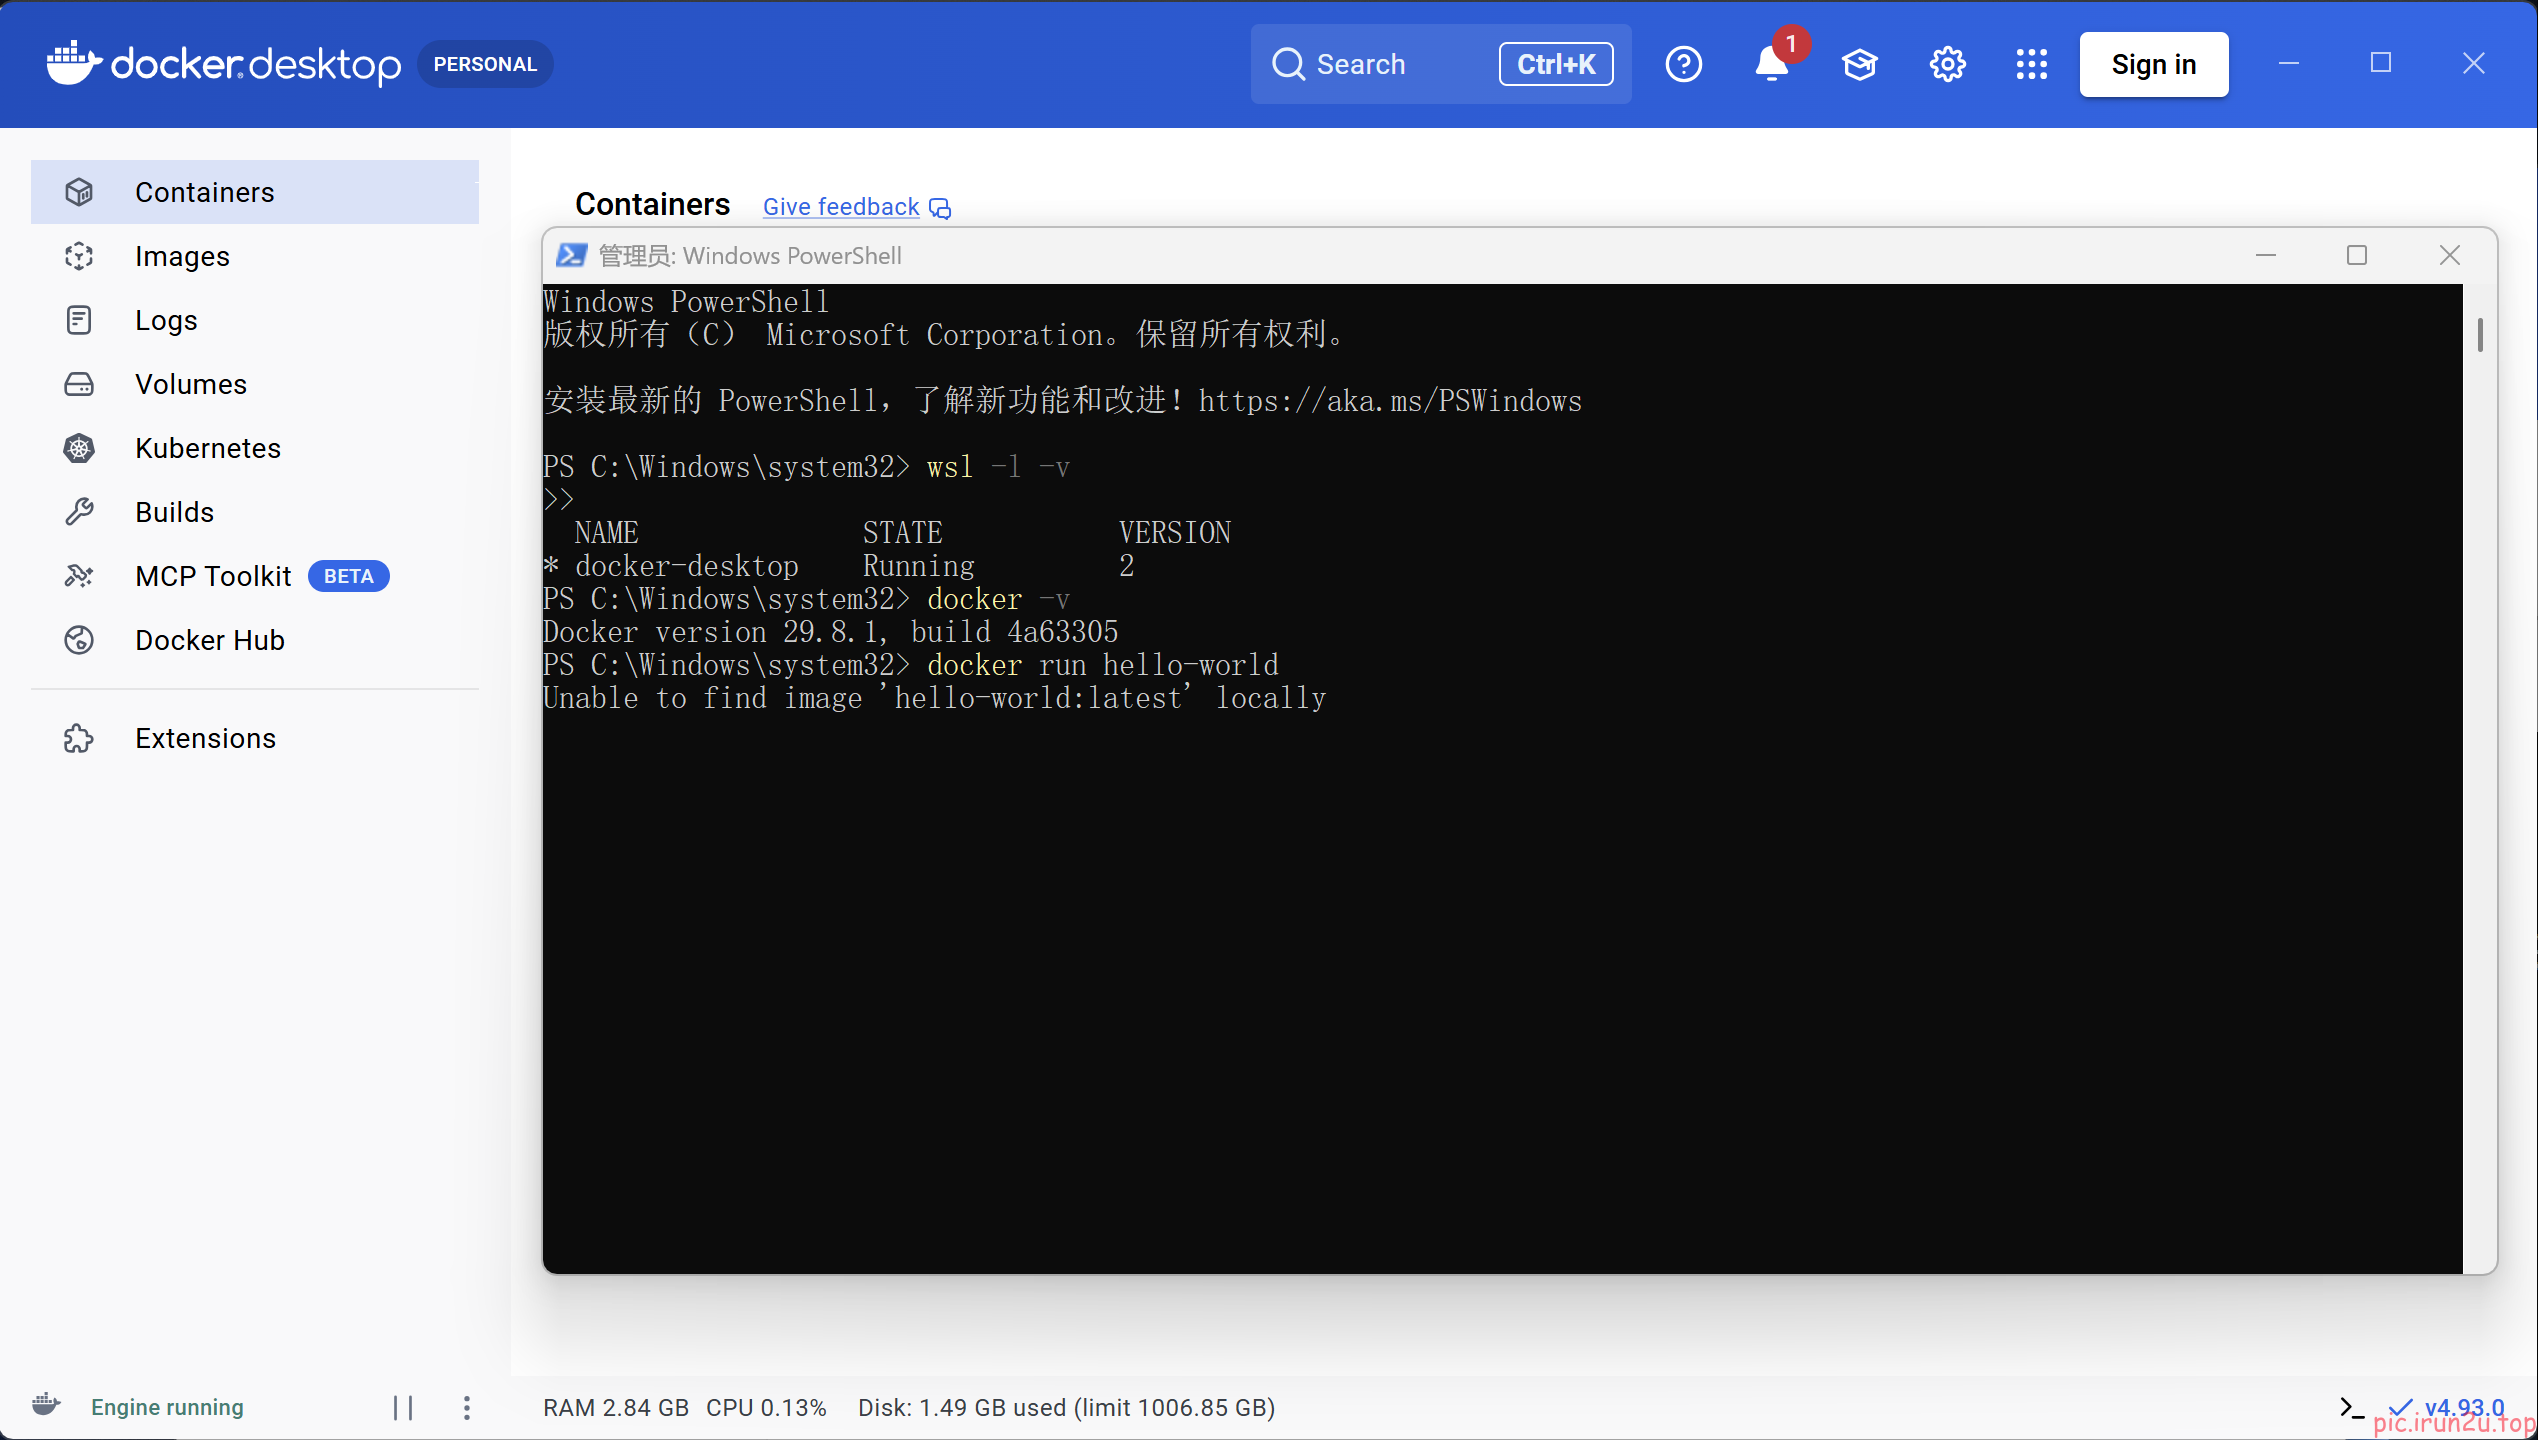Click the Sign in button

[2153, 64]
